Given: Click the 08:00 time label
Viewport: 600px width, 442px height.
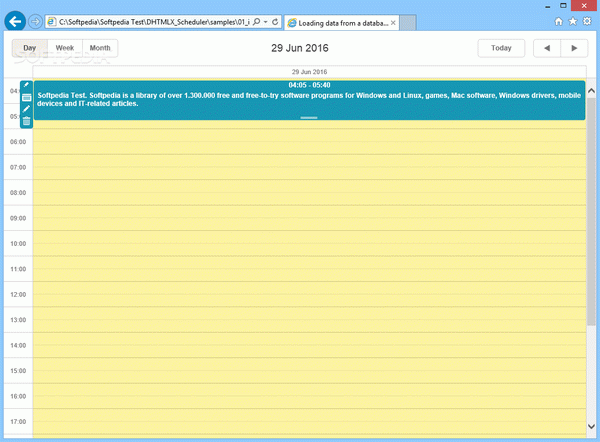Looking at the screenshot, I should 18,193.
